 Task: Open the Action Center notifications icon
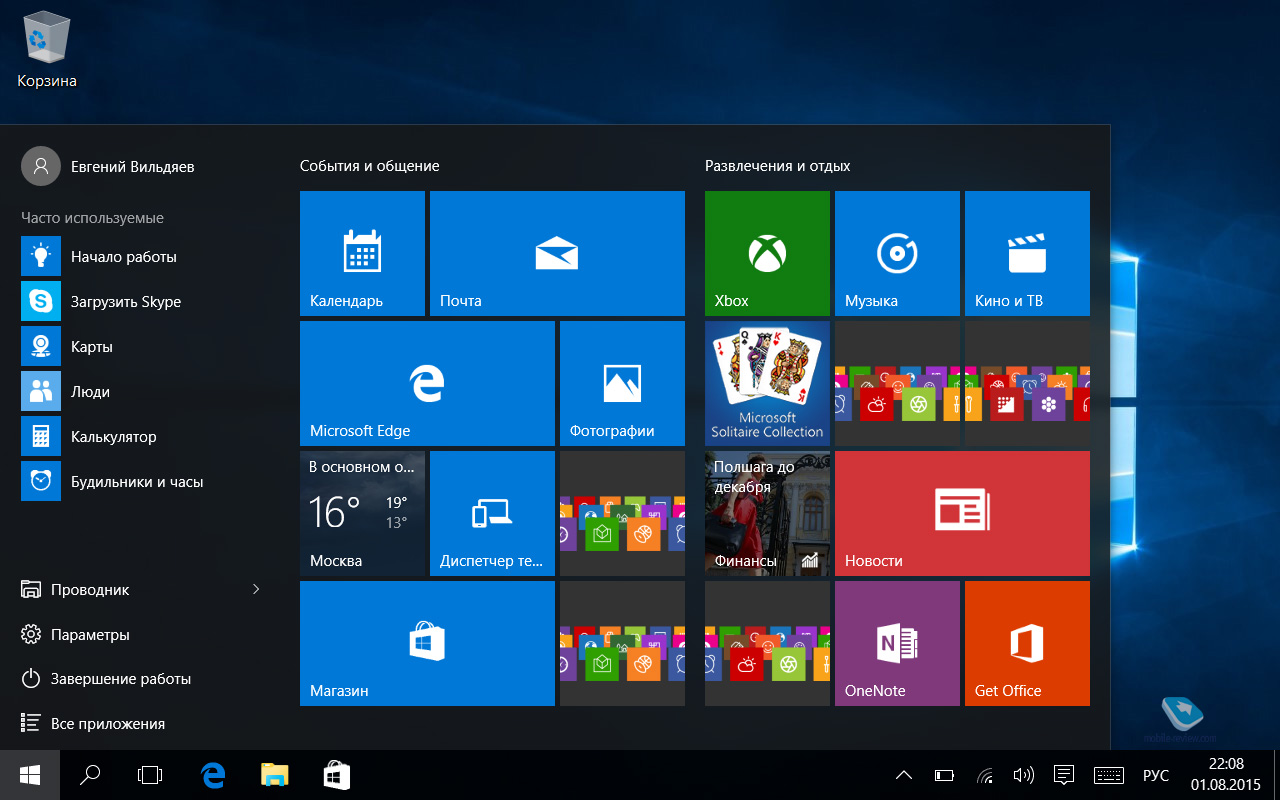click(x=1064, y=775)
